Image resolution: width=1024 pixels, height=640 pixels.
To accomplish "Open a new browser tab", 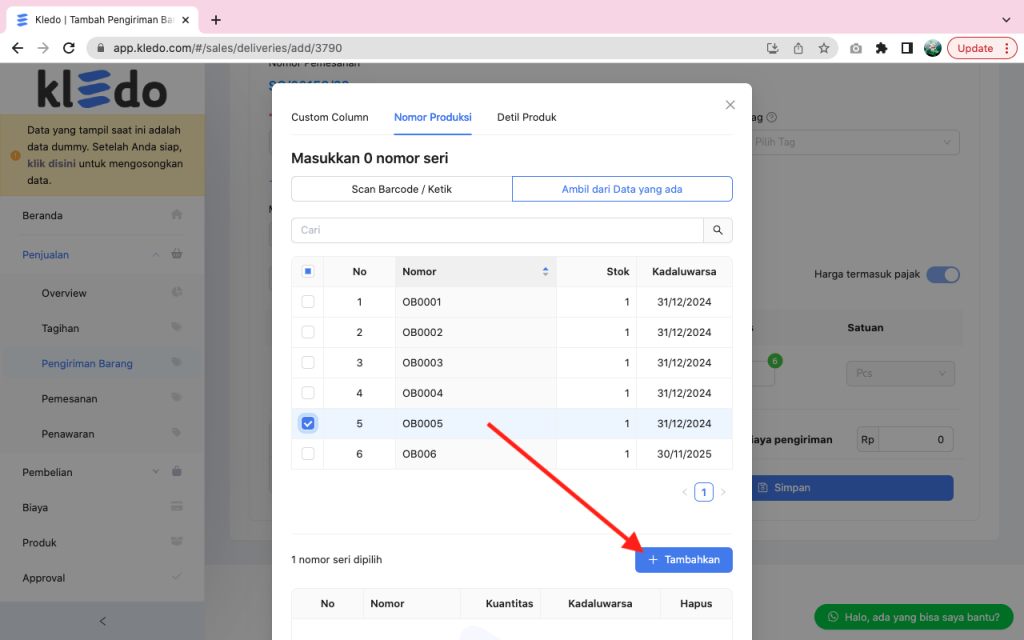I will tap(216, 20).
